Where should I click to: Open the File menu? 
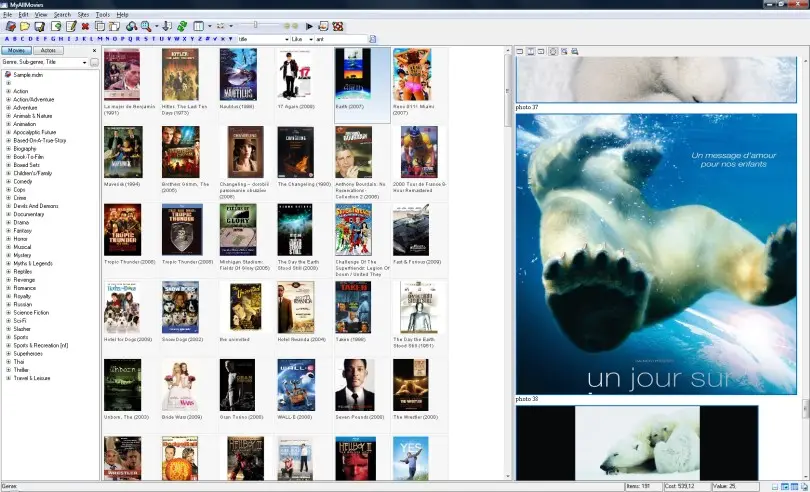[x=8, y=15]
